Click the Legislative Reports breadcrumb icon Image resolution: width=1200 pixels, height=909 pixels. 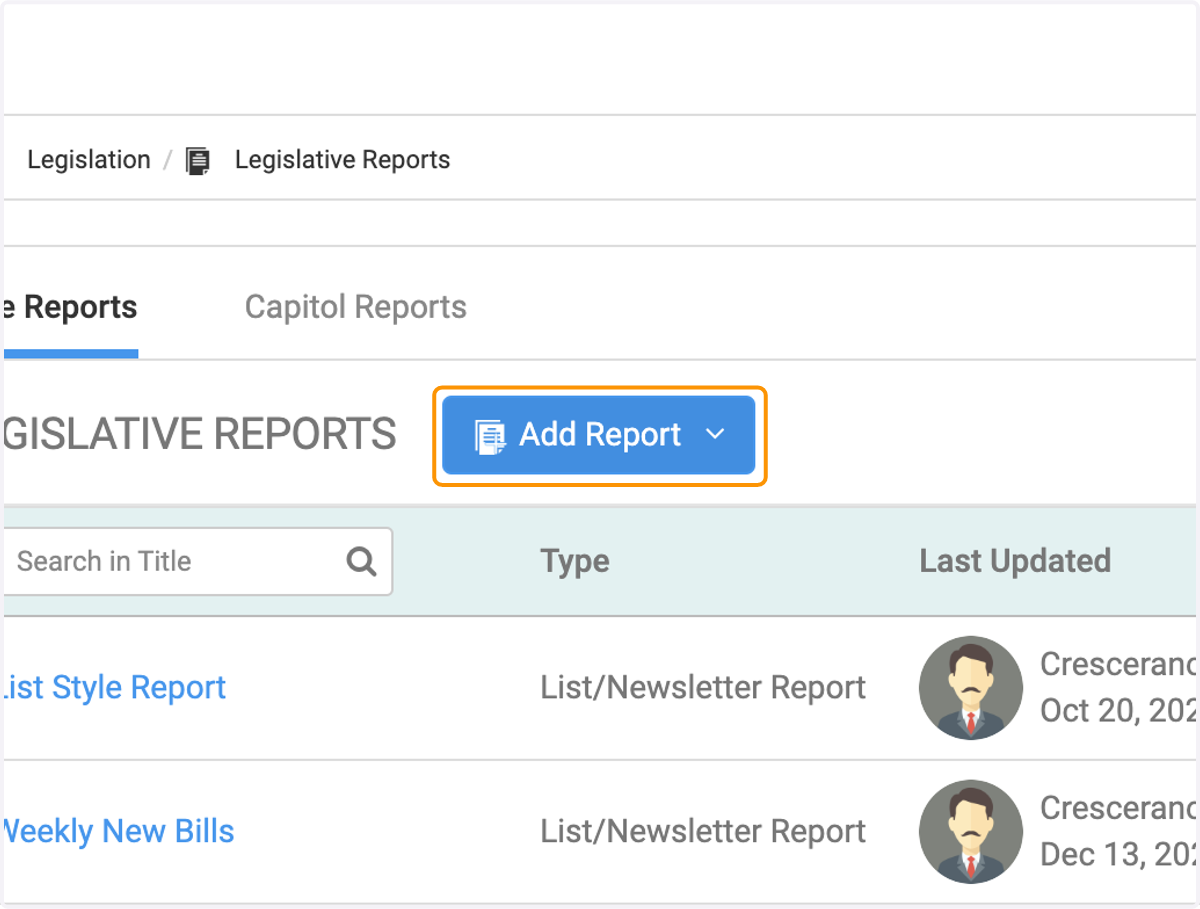tap(198, 161)
